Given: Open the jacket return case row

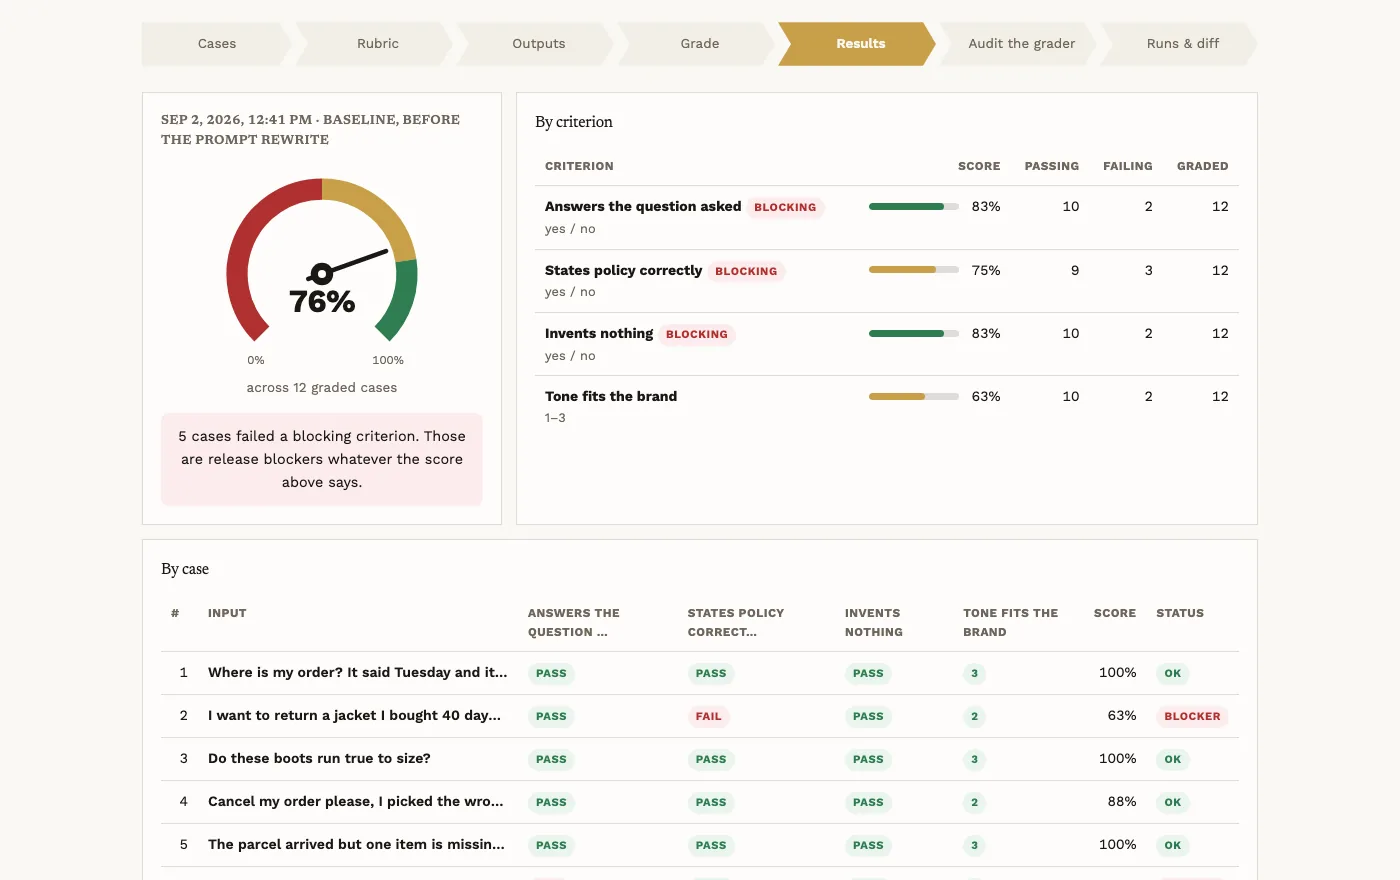Looking at the screenshot, I should tap(700, 716).
